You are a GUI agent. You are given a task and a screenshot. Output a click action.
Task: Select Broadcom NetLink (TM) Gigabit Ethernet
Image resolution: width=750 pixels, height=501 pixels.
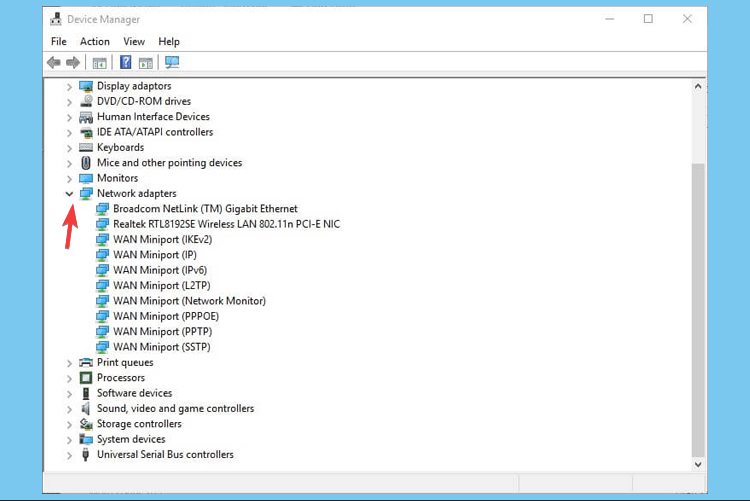(205, 209)
